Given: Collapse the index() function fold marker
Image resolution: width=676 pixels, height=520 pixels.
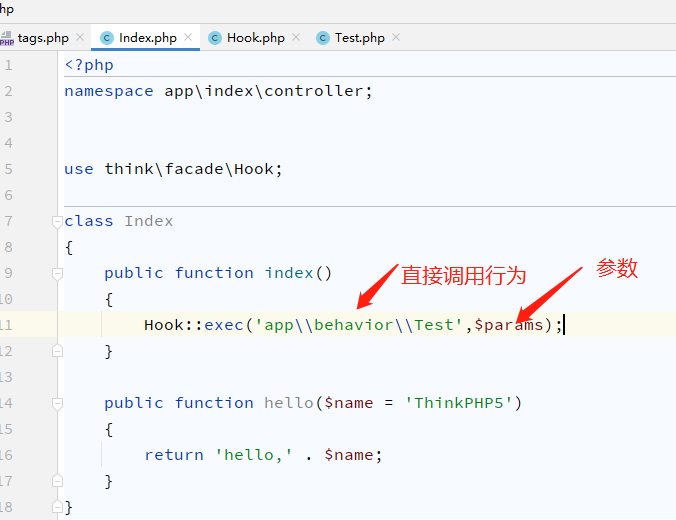Looking at the screenshot, I should click(57, 273).
